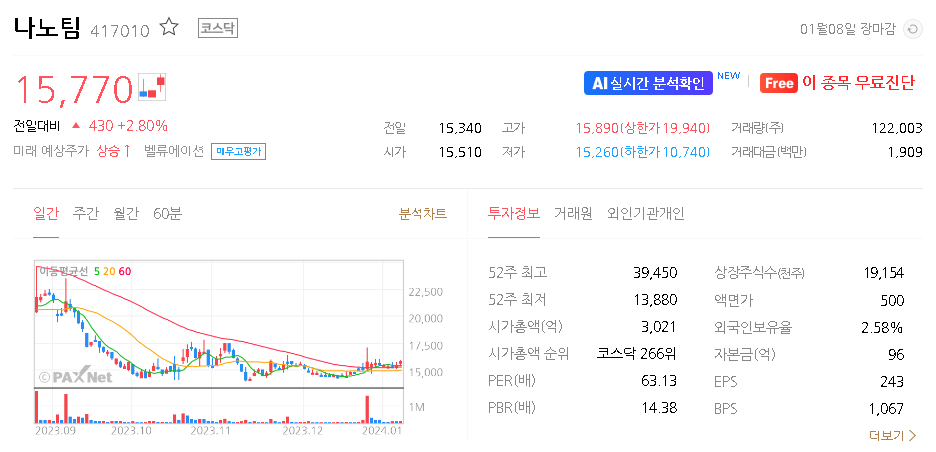Click the 2023.11 date label on chart

pyautogui.click(x=210, y=429)
